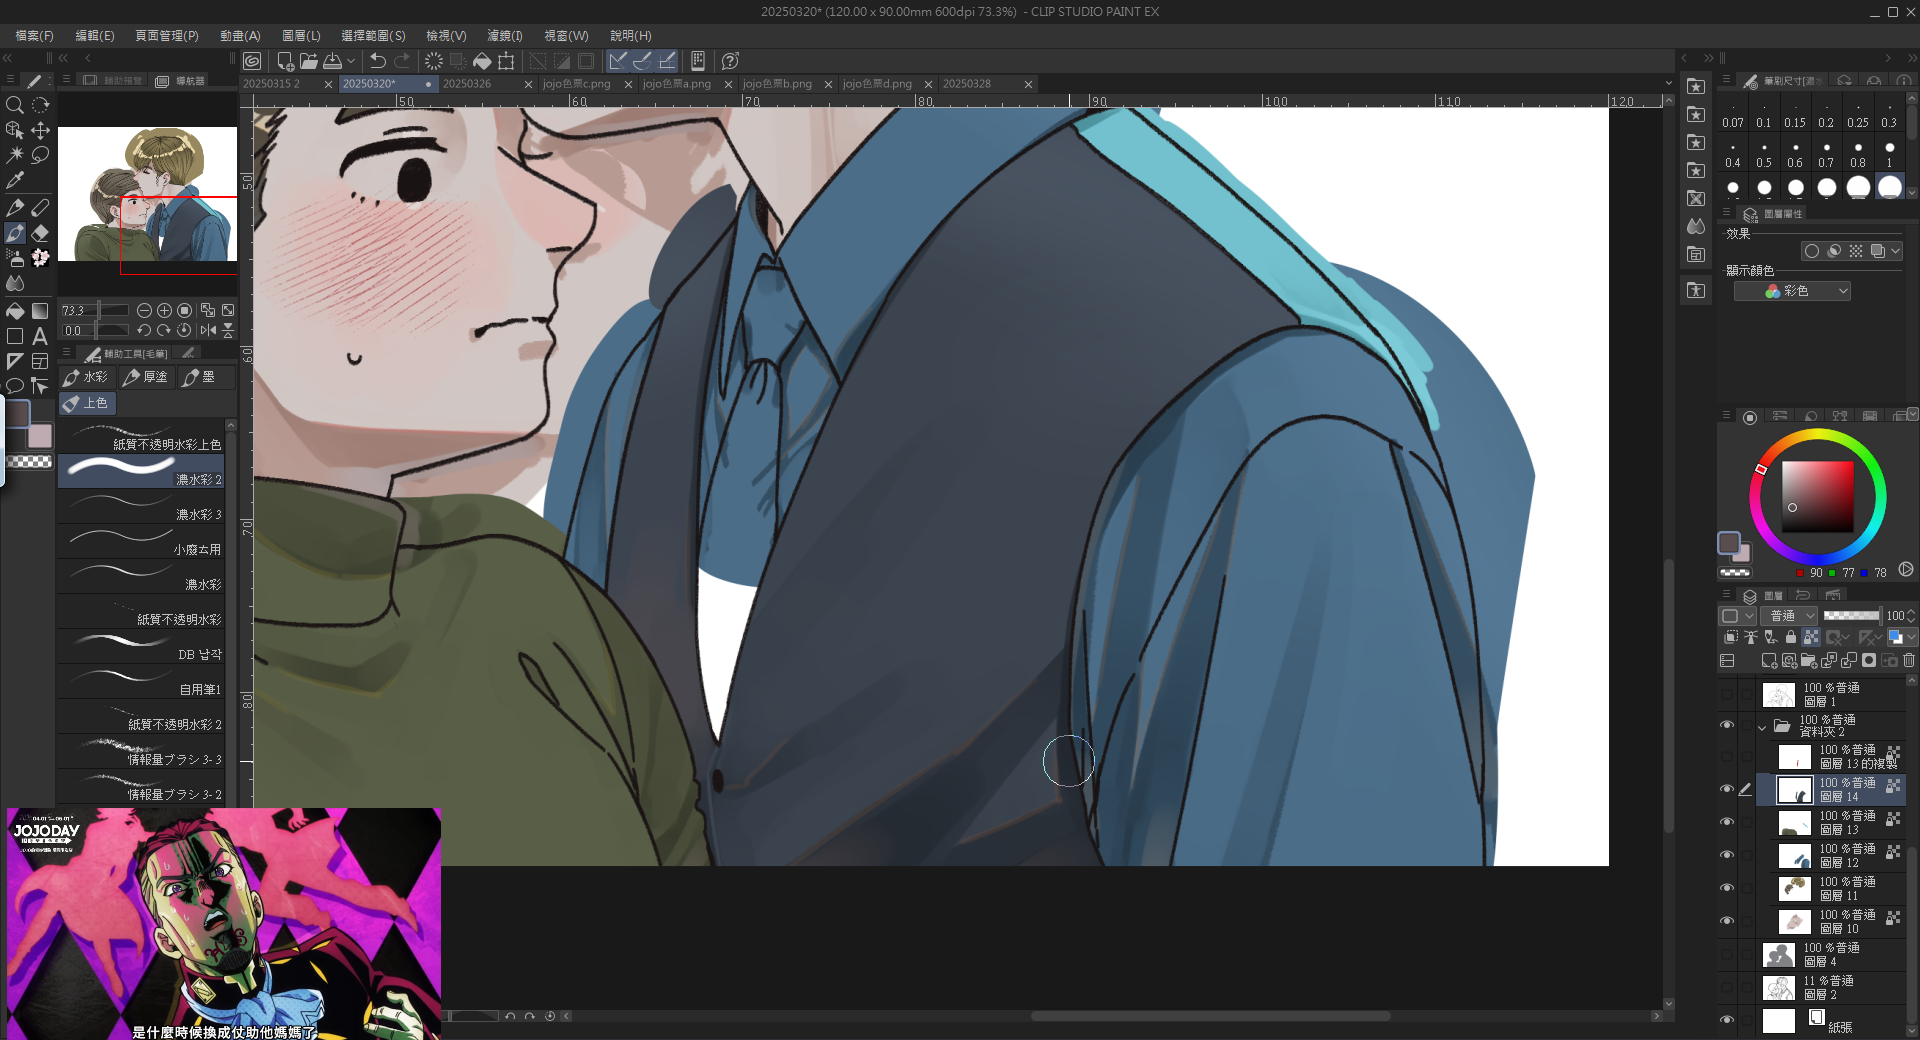This screenshot has height=1040, width=1920.
Task: Click the layer opacity slider
Action: tap(1851, 616)
